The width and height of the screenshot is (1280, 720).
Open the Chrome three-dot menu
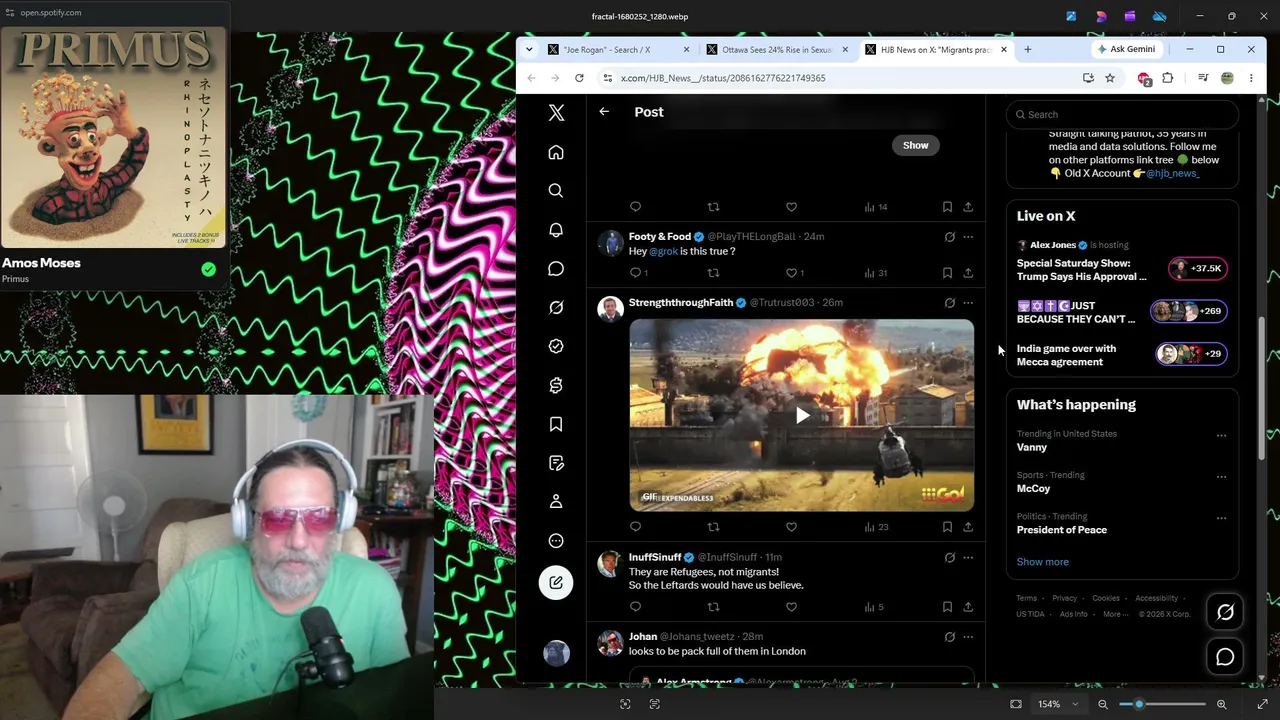[x=1250, y=78]
